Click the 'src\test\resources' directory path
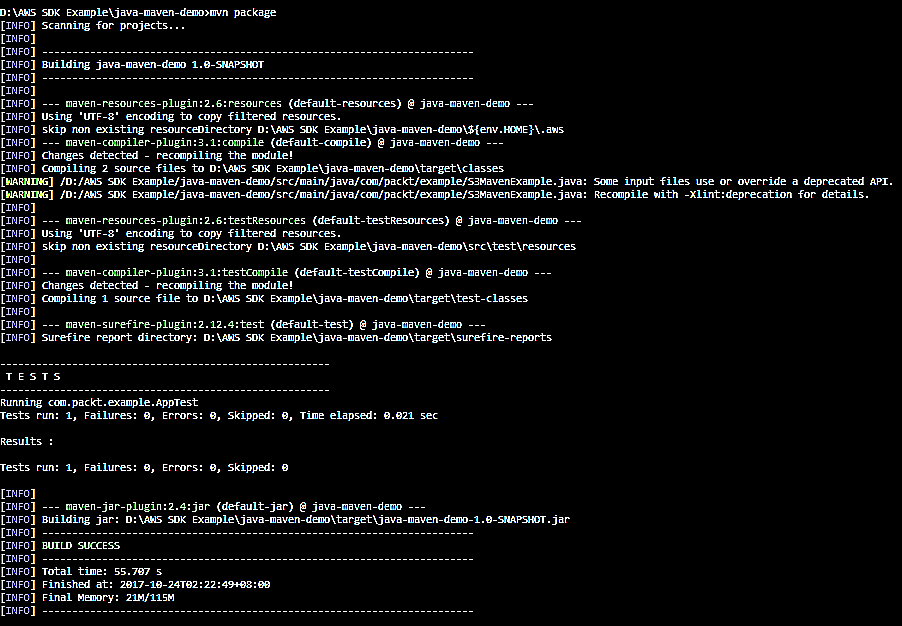This screenshot has width=902, height=626. [522, 246]
